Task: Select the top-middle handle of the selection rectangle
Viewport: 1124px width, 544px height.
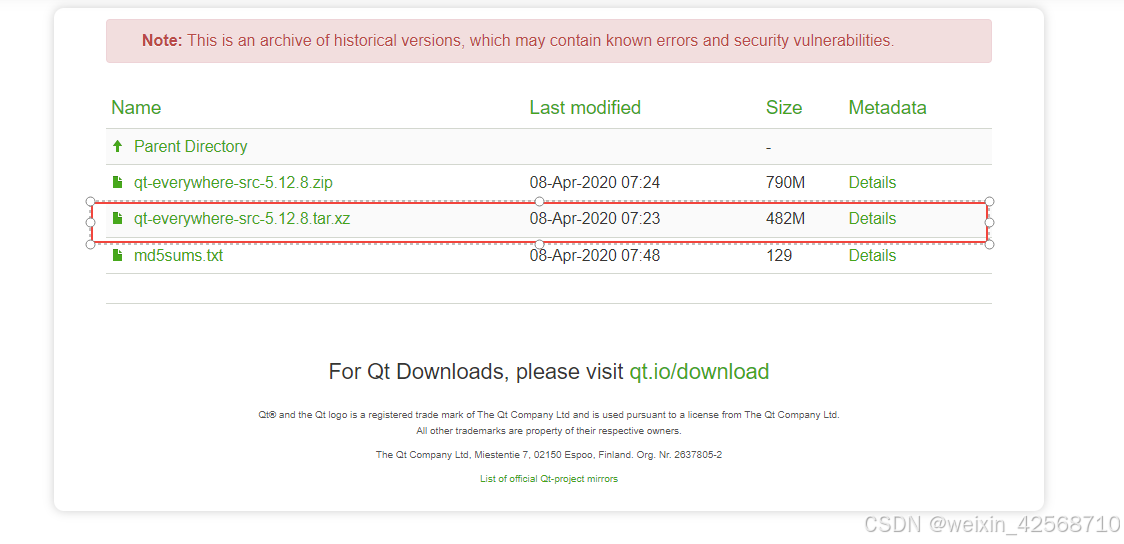Action: [540, 201]
